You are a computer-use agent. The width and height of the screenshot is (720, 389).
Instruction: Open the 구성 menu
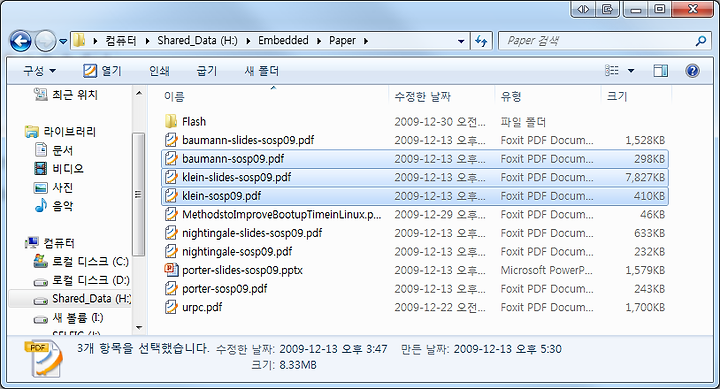pos(39,71)
